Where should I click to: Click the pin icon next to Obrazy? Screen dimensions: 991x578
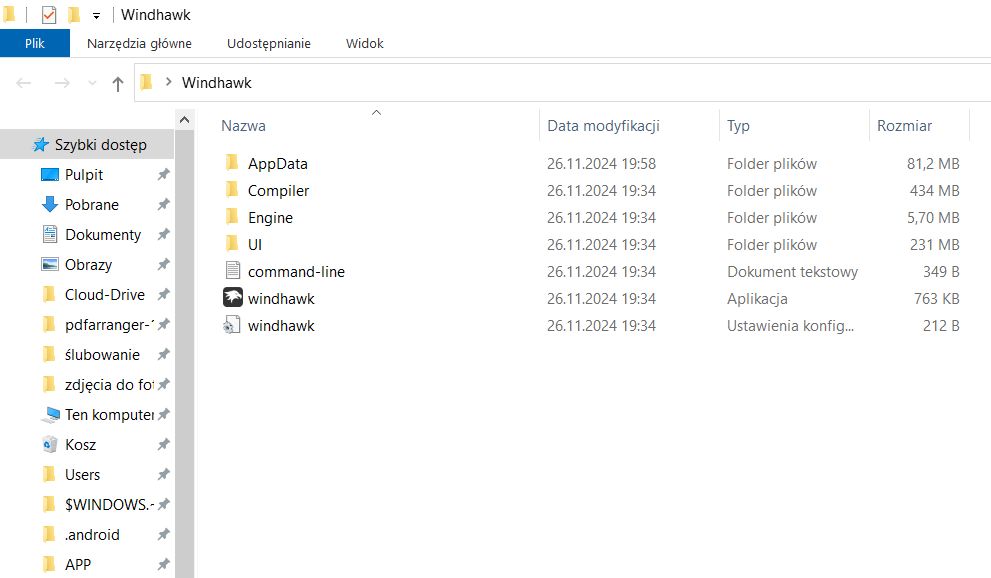tap(164, 264)
